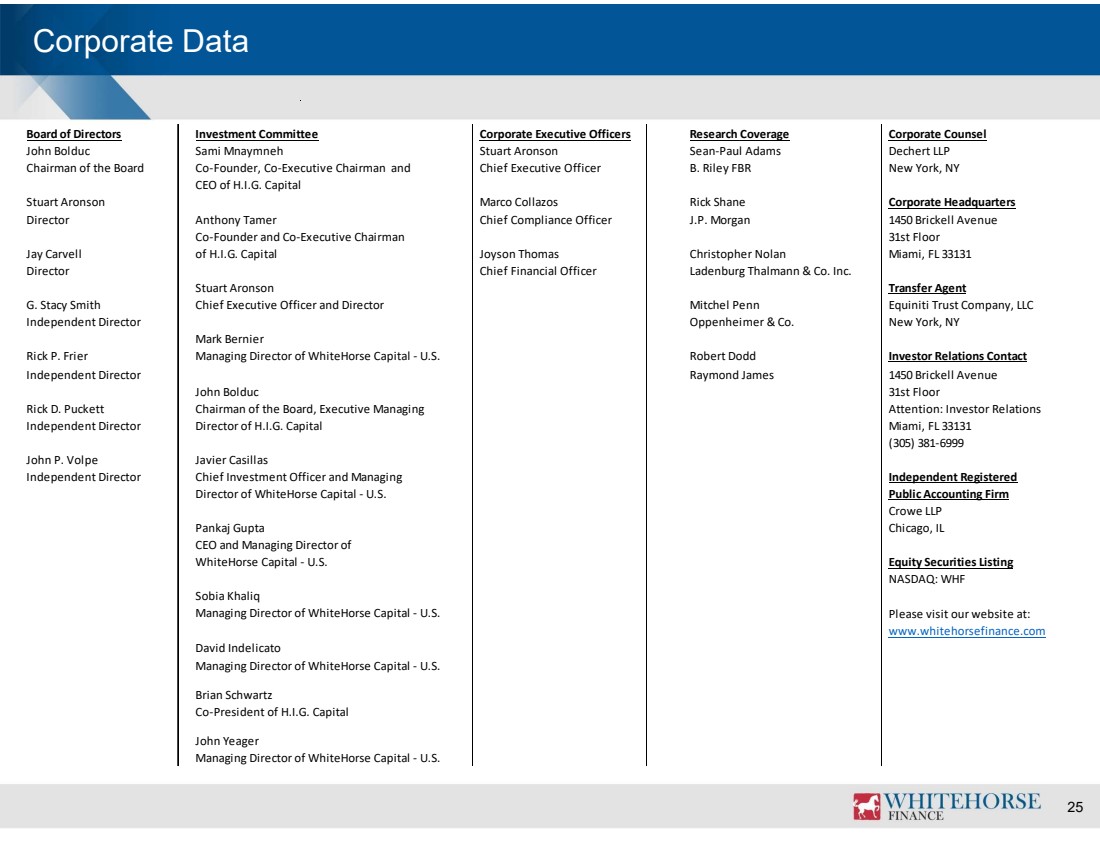1100x849 pixels.
Task: Click 'Chief Executive Officer and Director' text
Action: (x=289, y=305)
